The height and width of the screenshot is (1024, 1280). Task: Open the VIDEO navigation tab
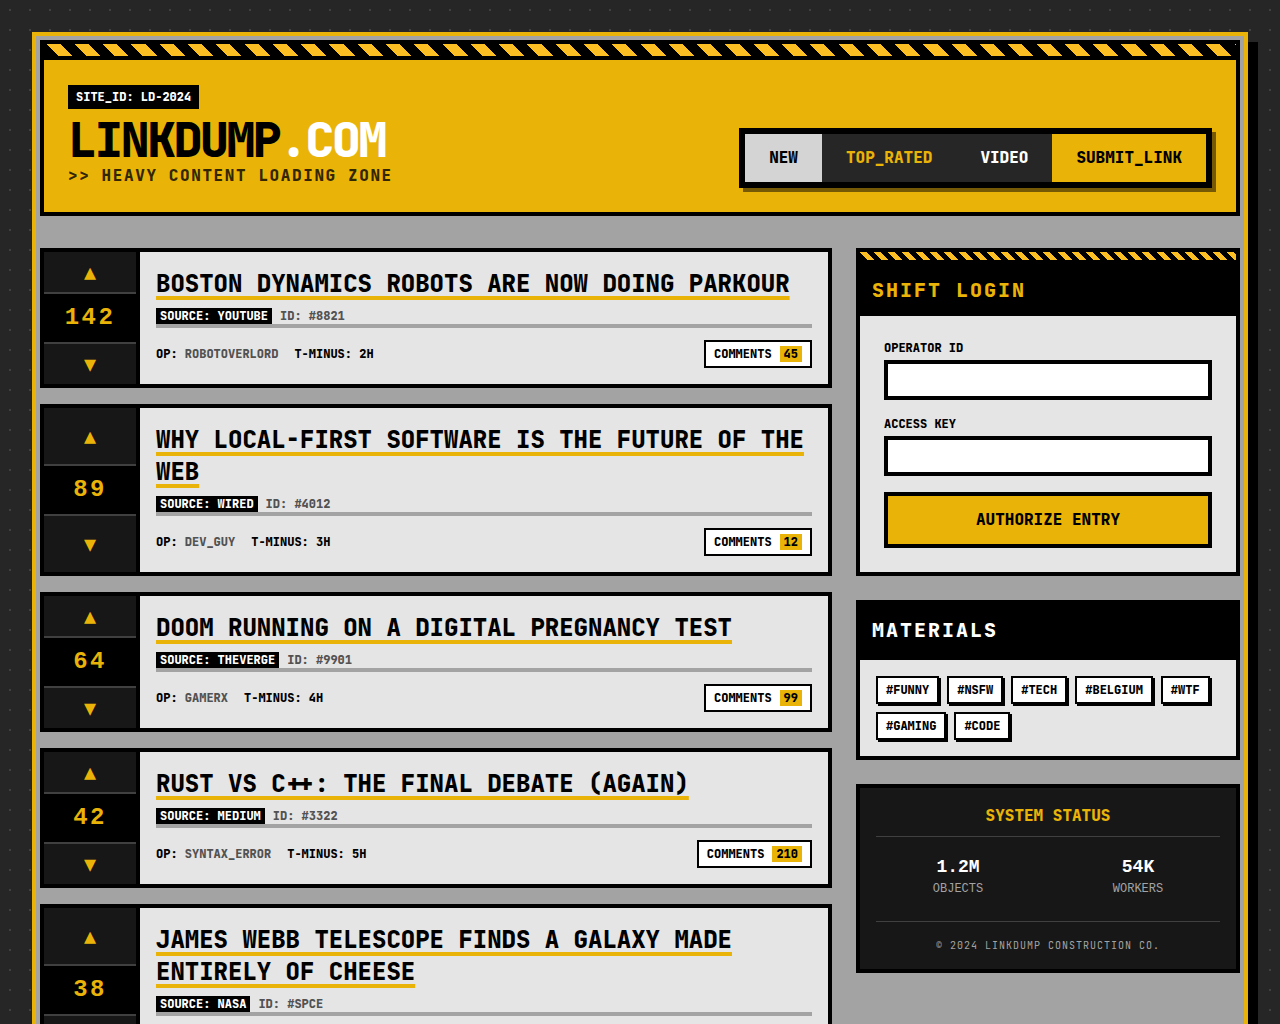(1003, 158)
